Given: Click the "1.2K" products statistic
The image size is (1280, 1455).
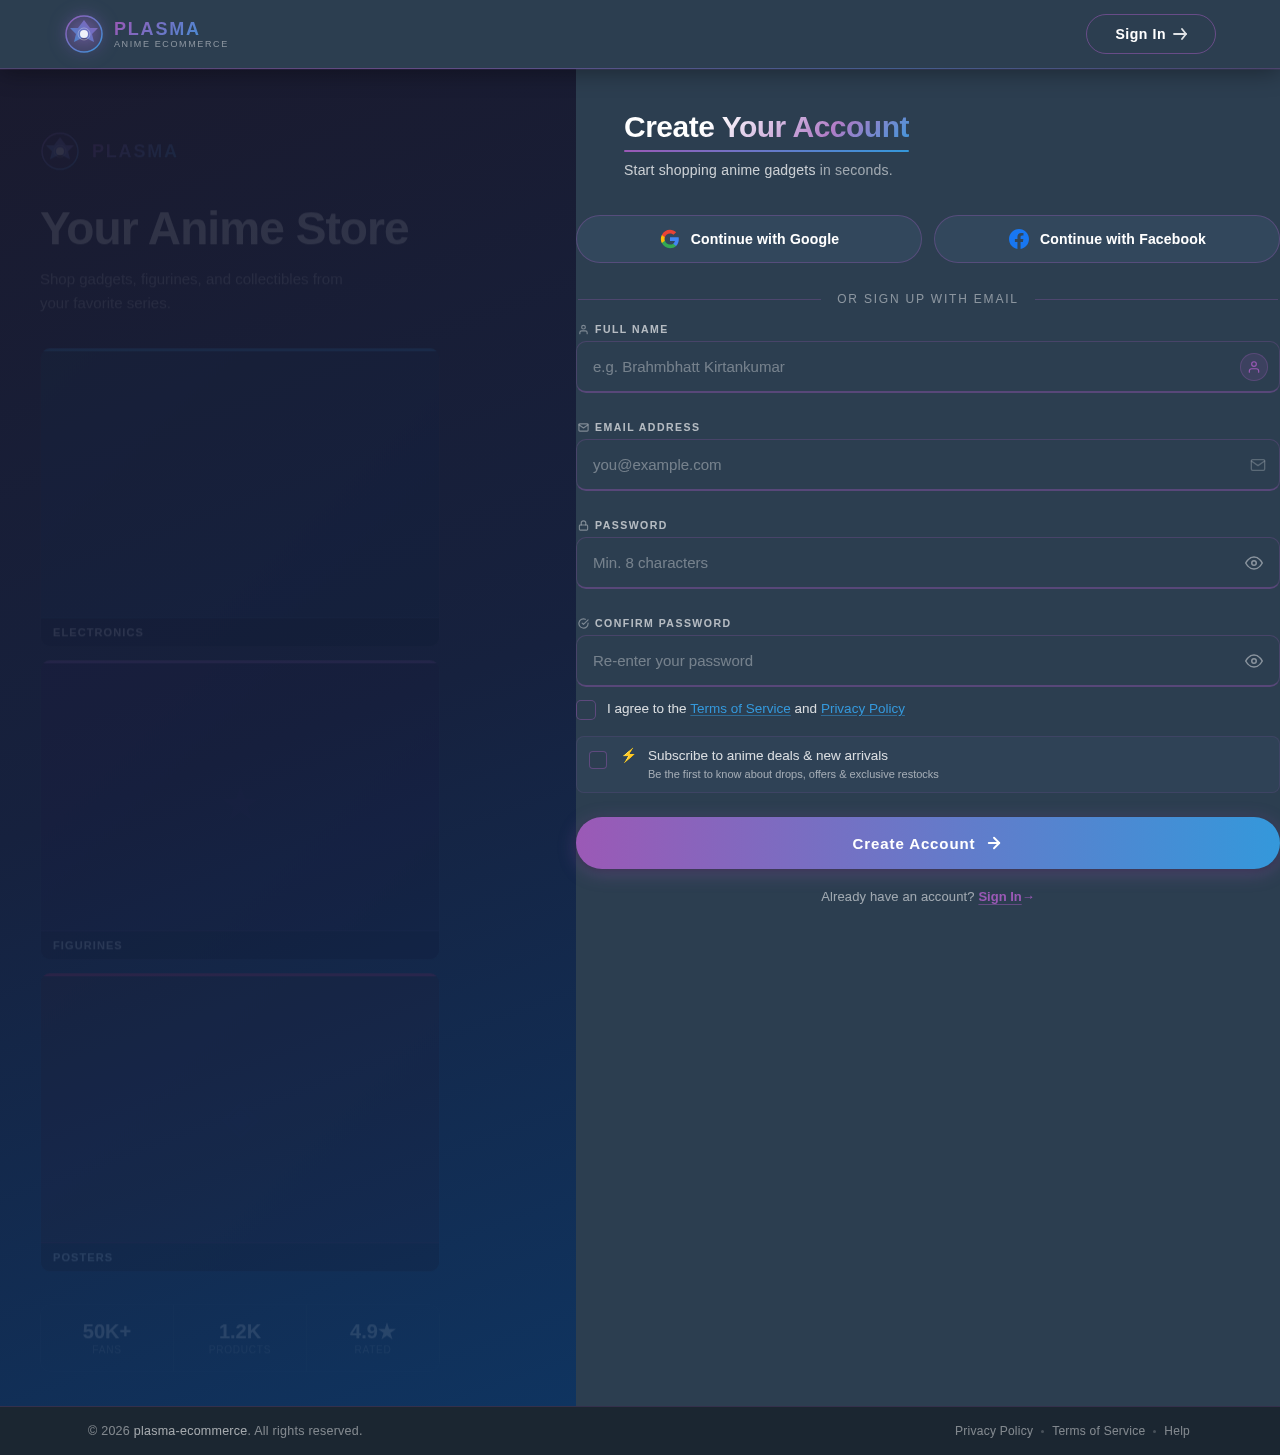Looking at the screenshot, I should tap(240, 1332).
